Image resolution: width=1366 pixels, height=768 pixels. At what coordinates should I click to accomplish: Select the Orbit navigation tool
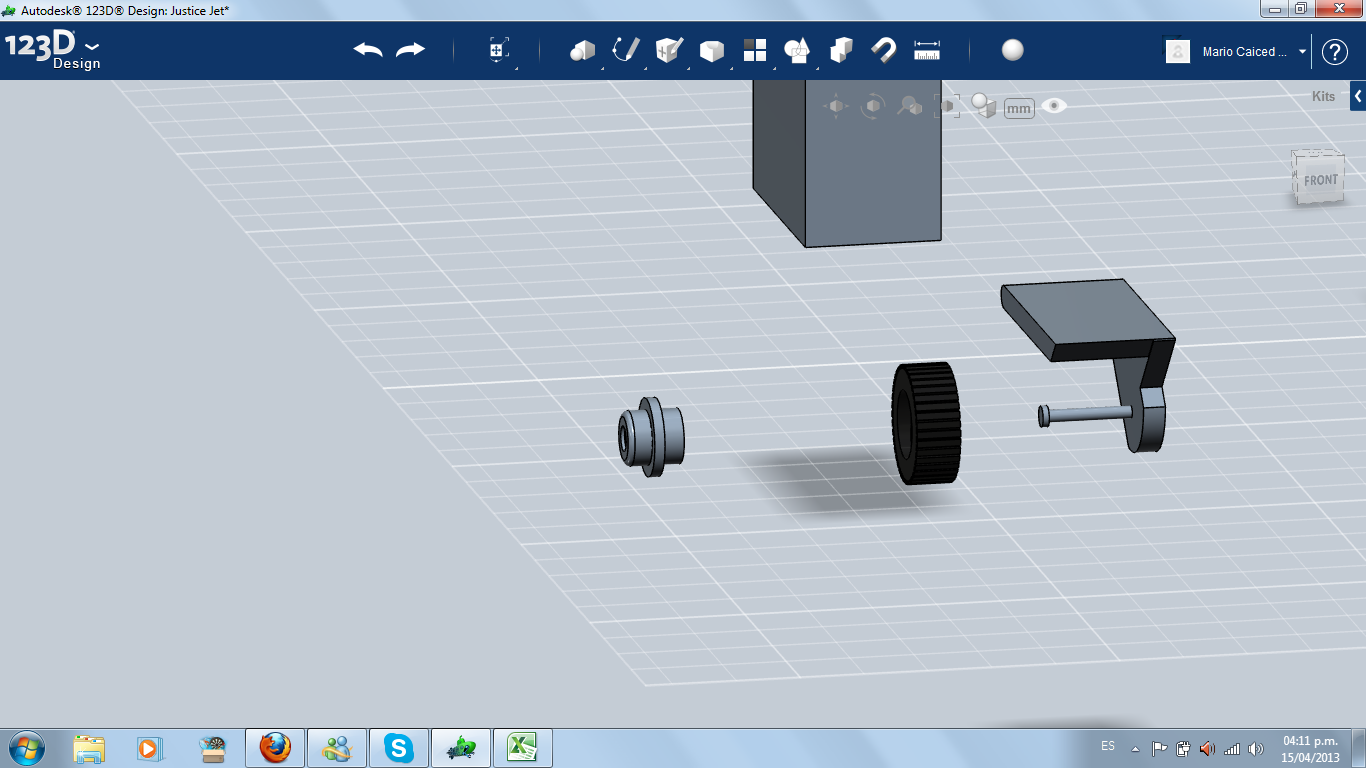coord(873,106)
